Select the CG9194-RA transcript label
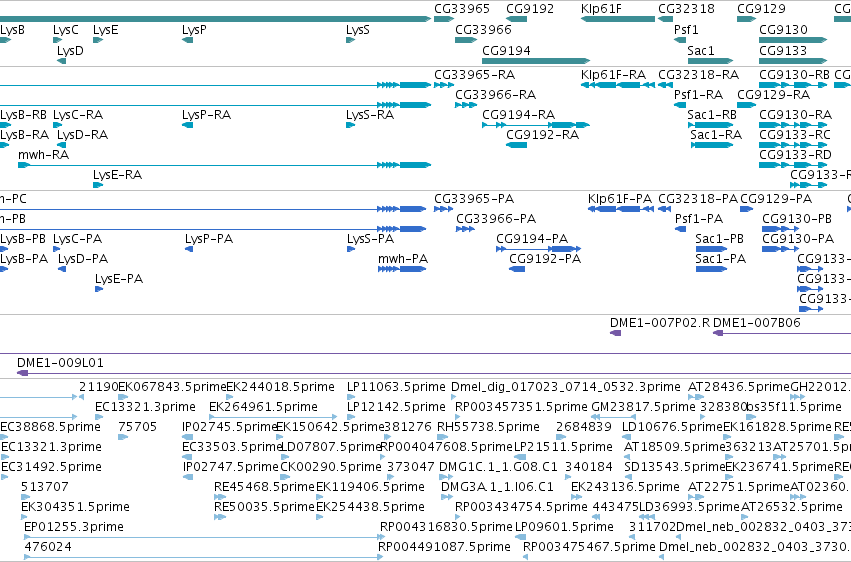The width and height of the screenshot is (851, 562). click(x=518, y=115)
